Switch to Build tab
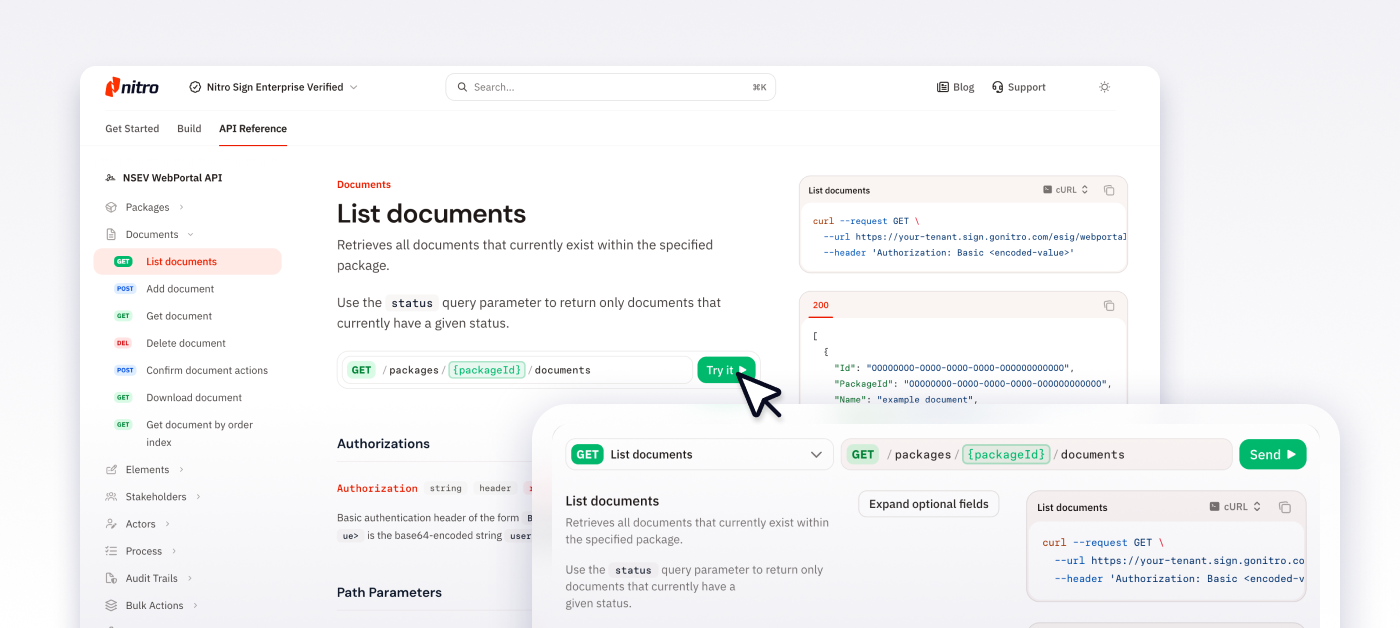 (189, 128)
